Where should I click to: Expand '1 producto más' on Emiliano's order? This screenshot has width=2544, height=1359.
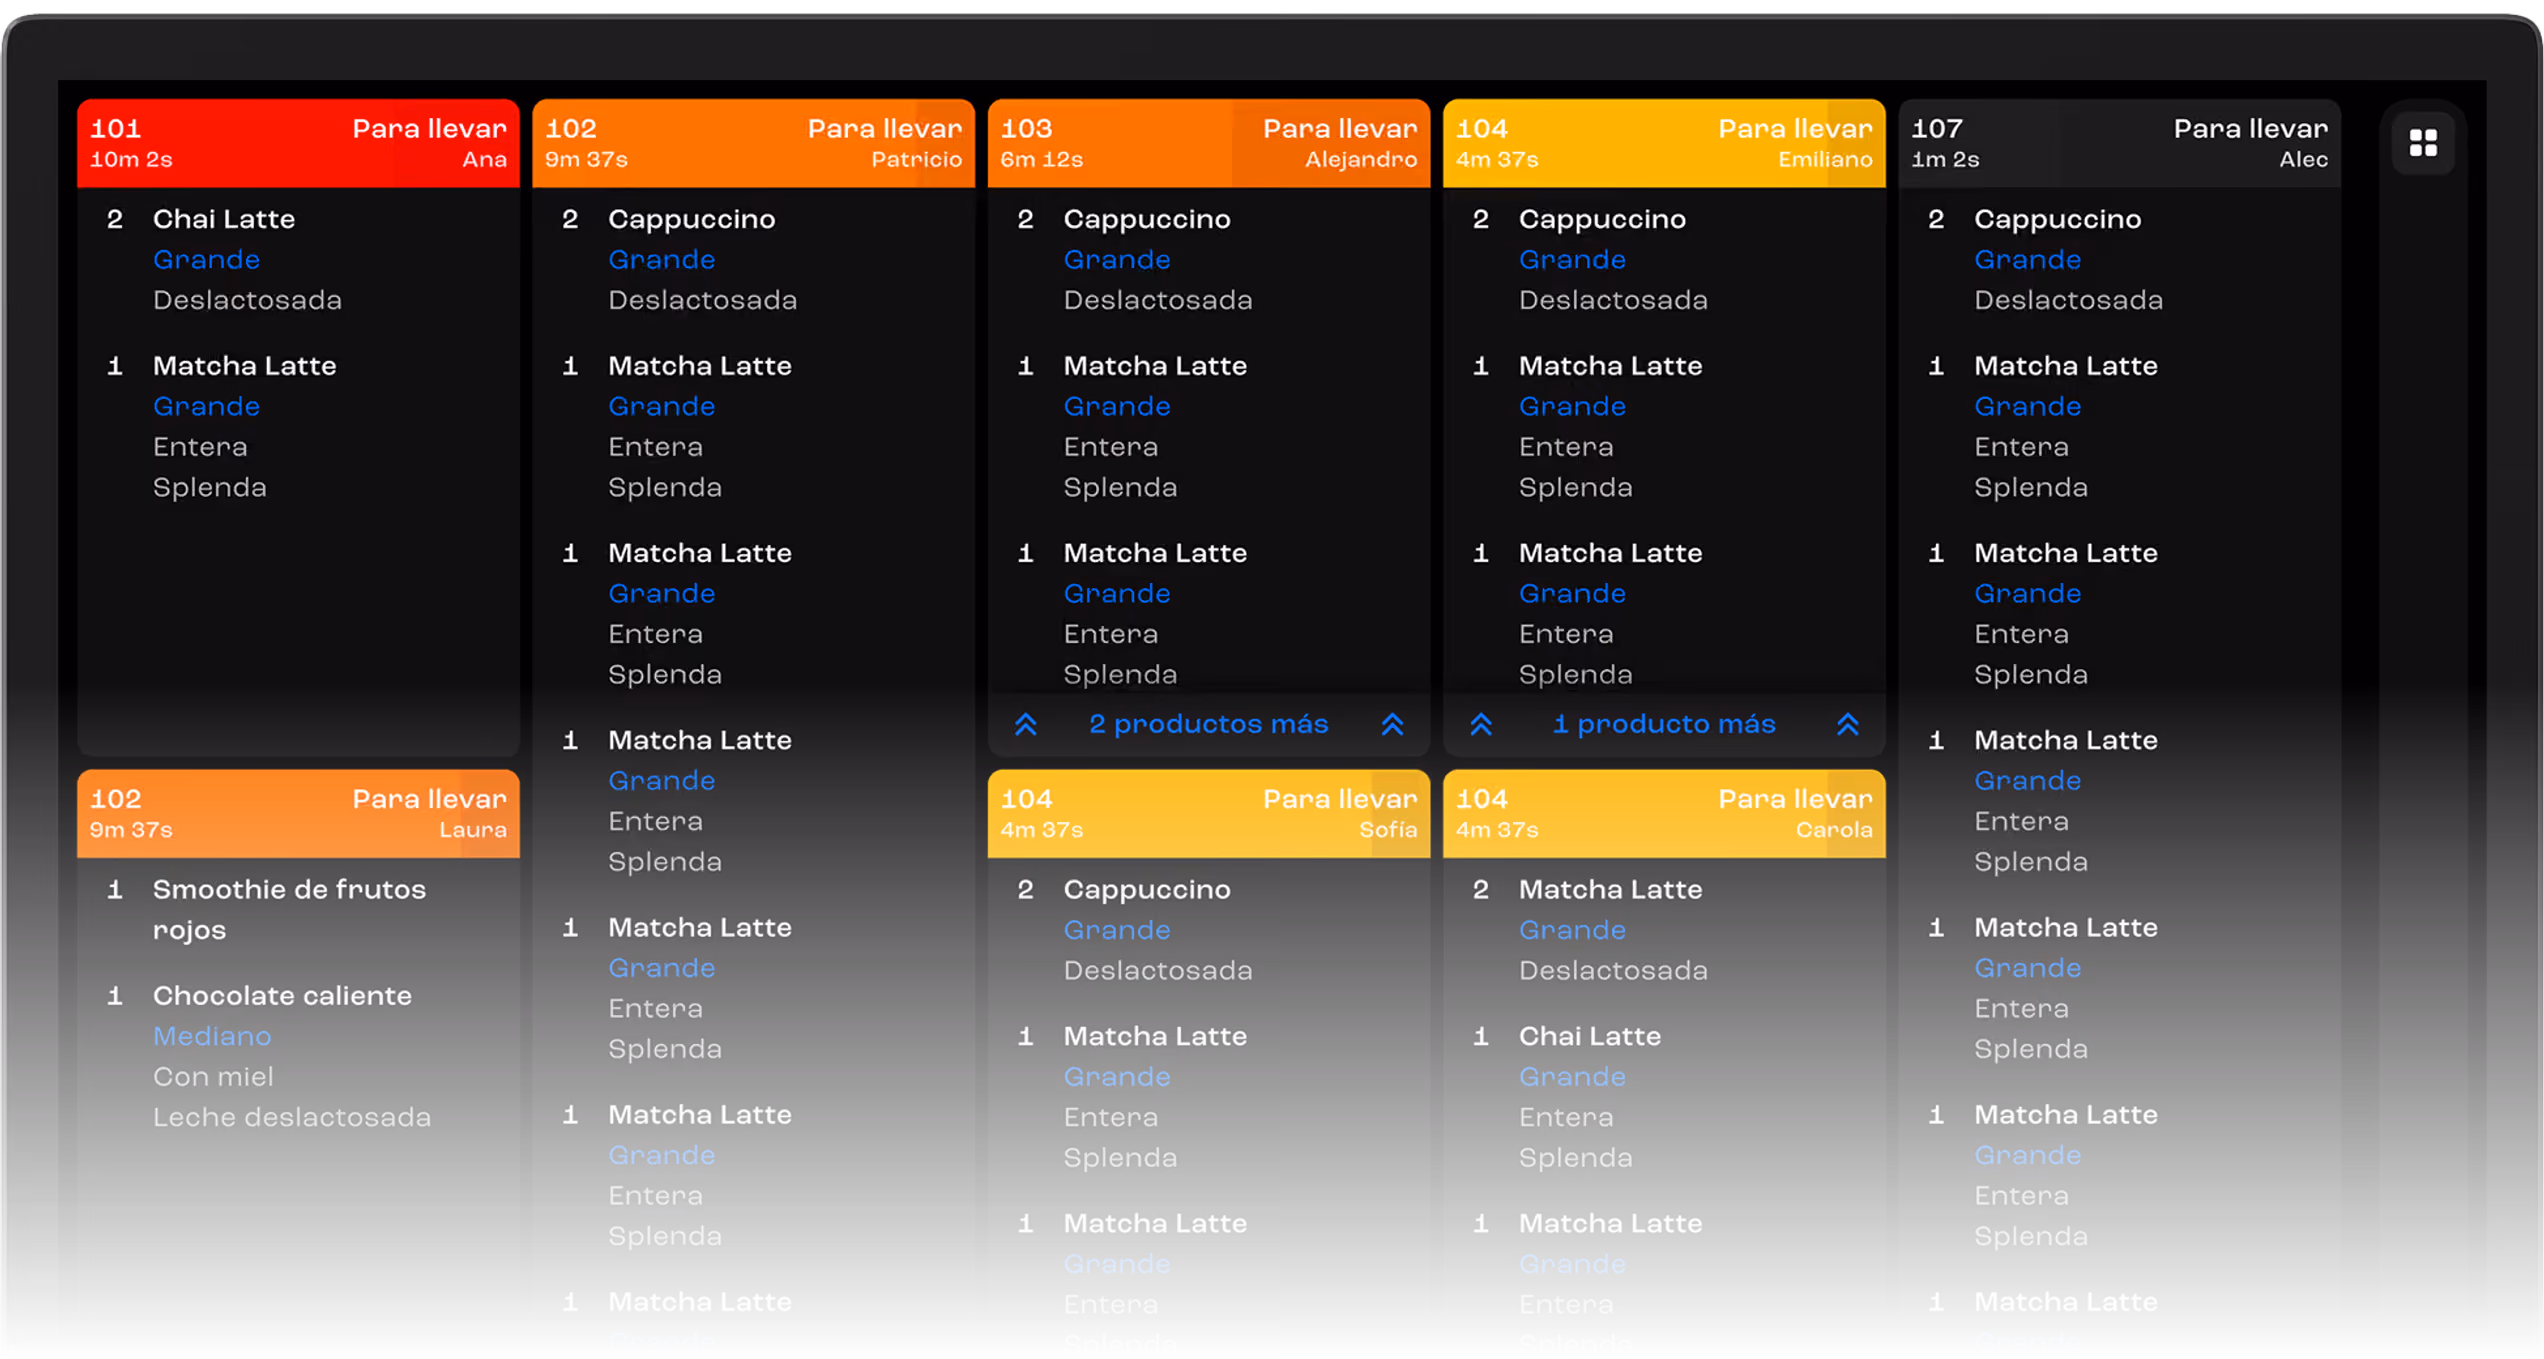coord(1664,724)
